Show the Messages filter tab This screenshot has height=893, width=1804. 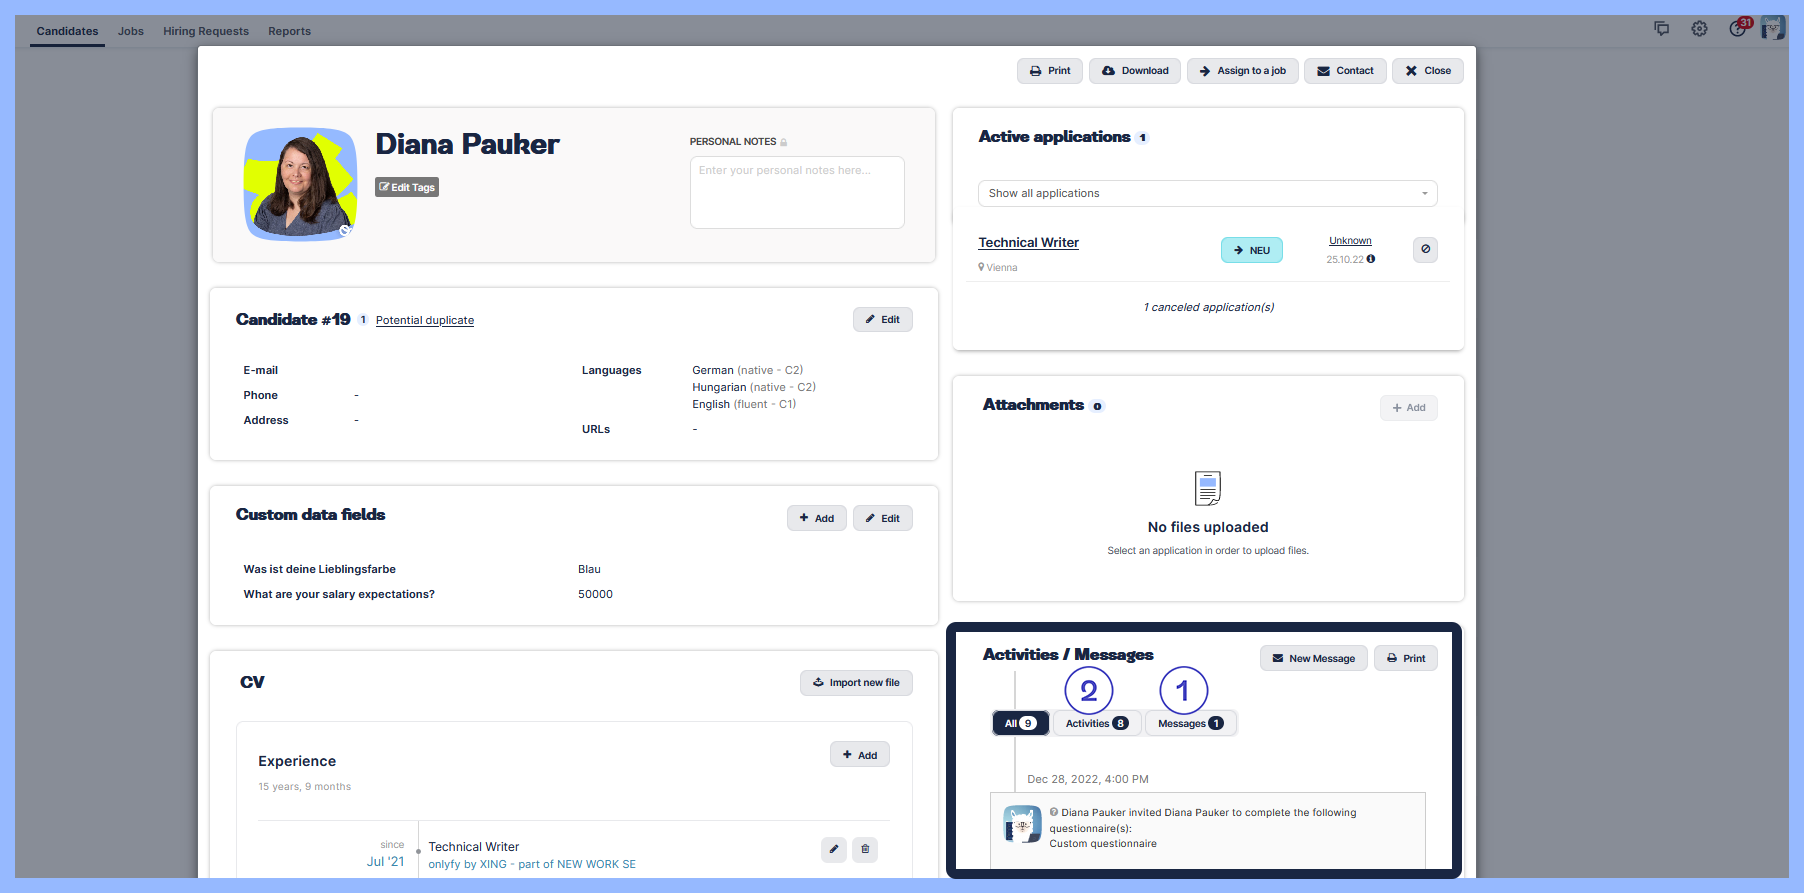coord(1190,723)
